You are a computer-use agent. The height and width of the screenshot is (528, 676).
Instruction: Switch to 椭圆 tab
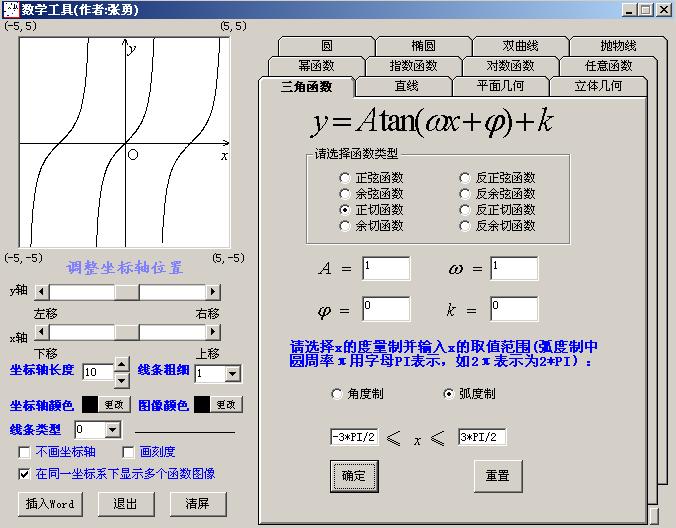423,46
